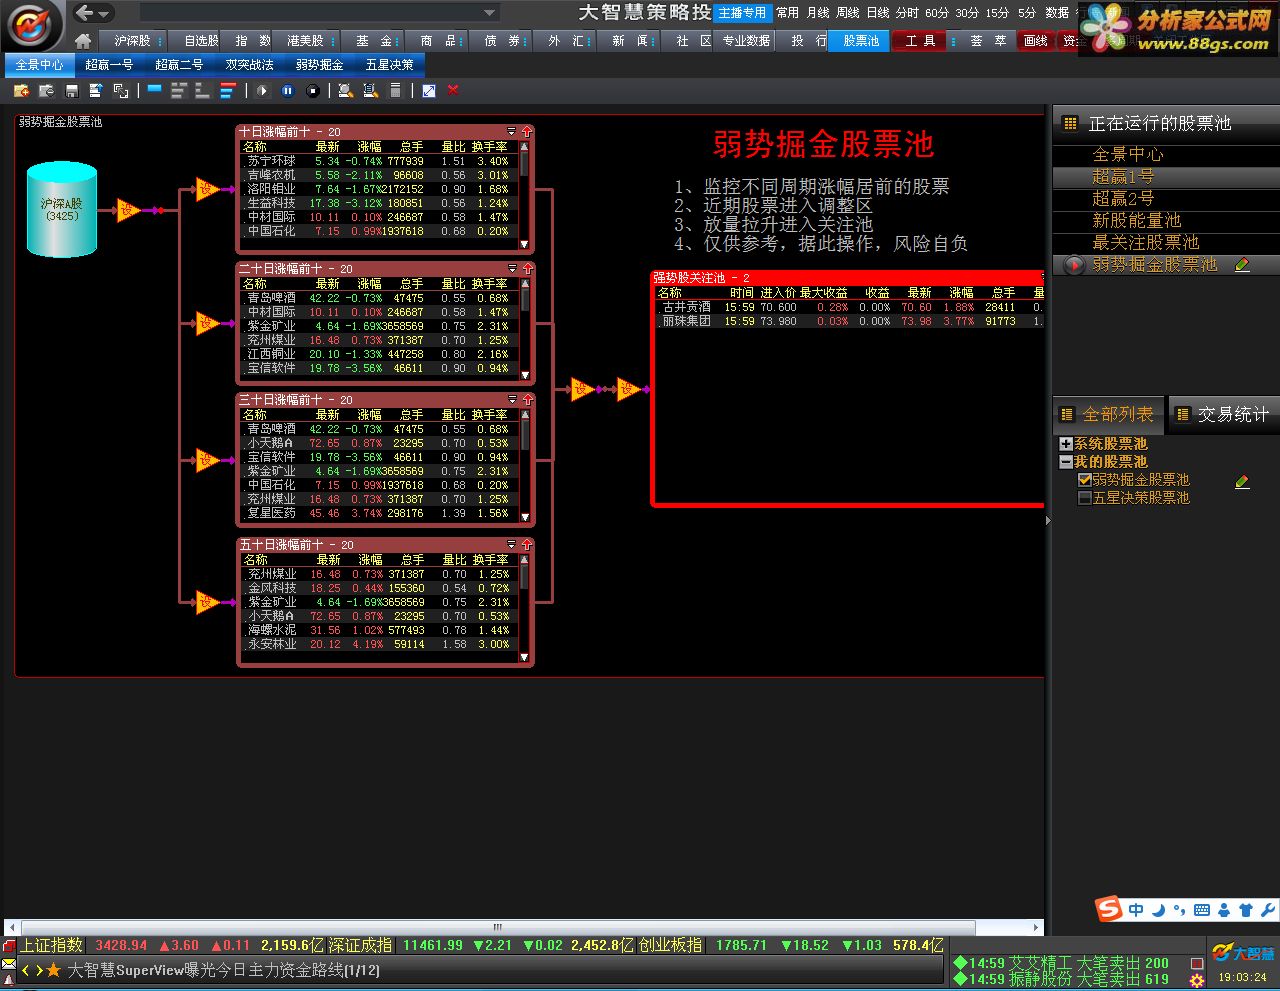Click the star favorite icon in news bar
The width and height of the screenshot is (1280, 991).
tap(54, 970)
